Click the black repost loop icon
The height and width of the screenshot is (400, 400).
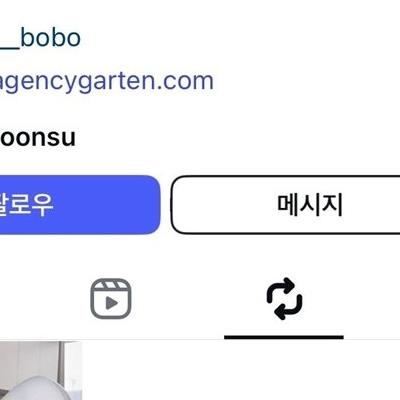click(x=284, y=299)
